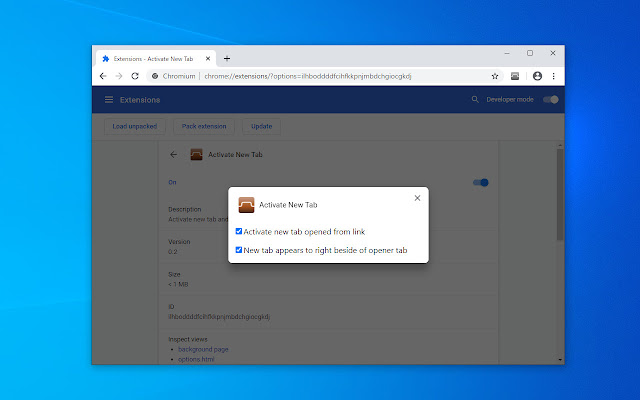
Task: Click the Activate New Tab dialog title
Action: pos(288,205)
